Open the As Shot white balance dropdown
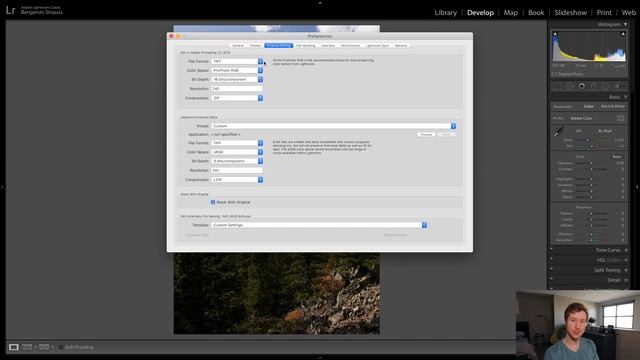 pos(606,131)
